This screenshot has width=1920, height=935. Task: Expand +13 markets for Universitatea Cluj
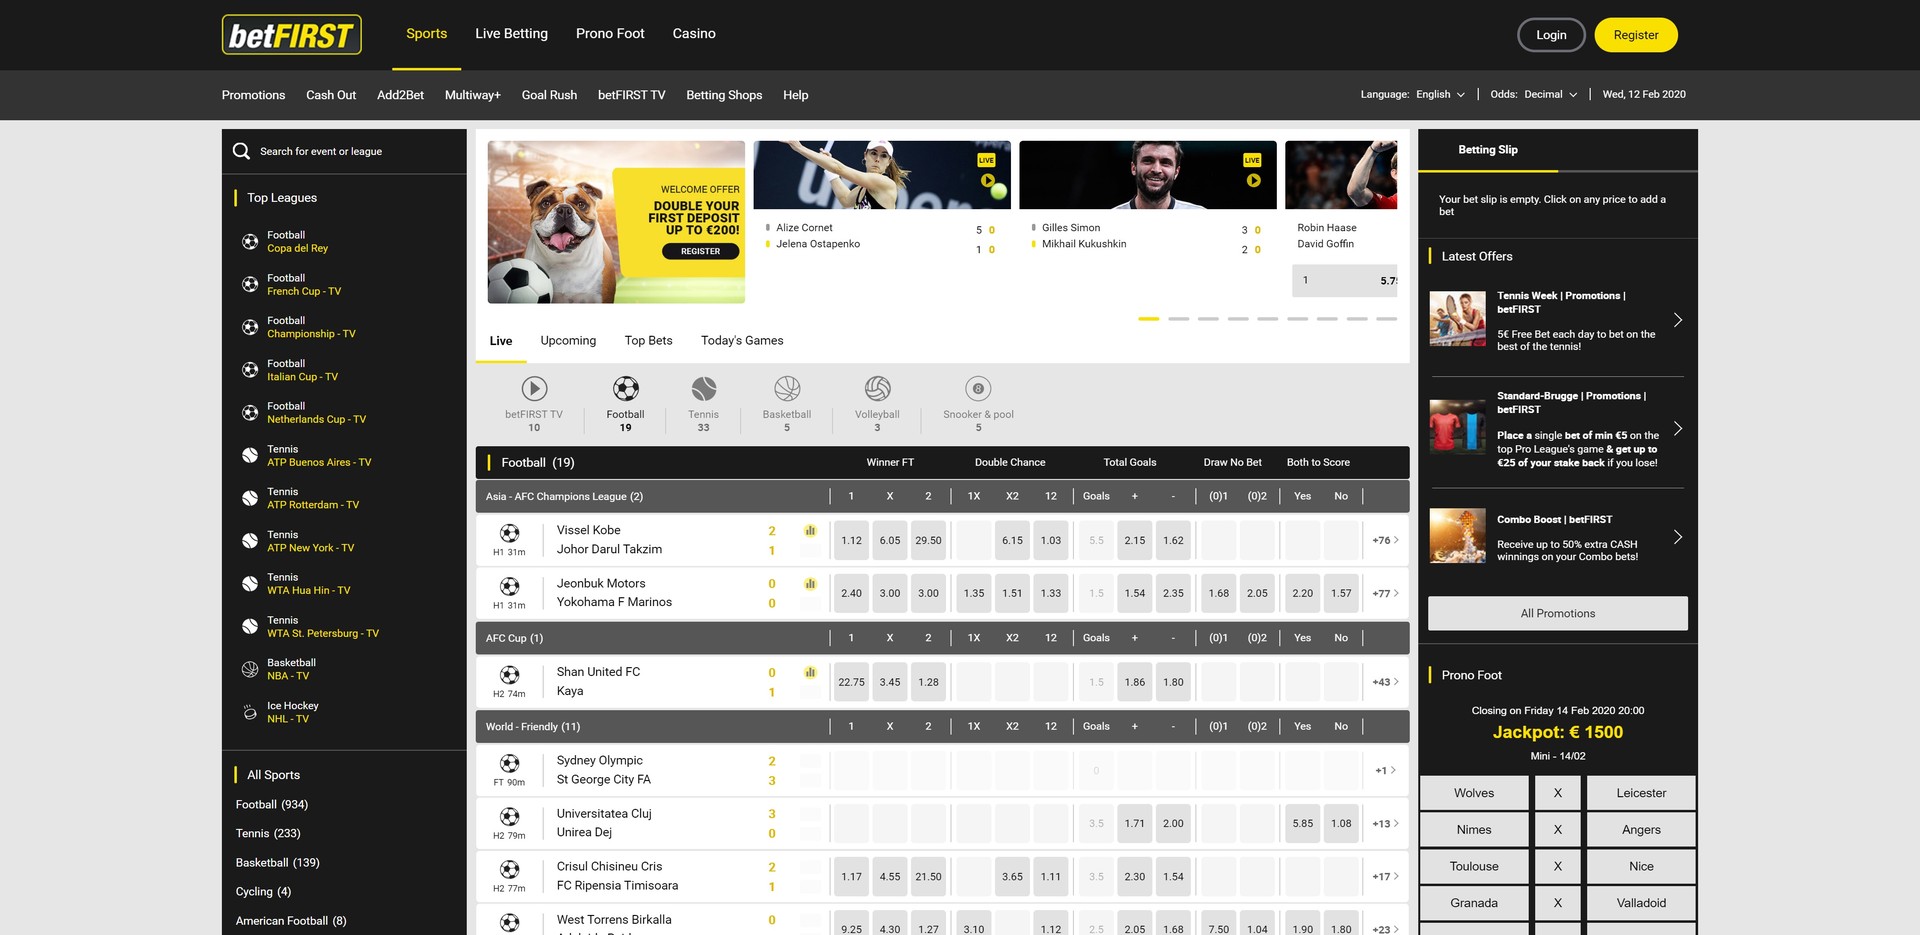pyautogui.click(x=1385, y=824)
